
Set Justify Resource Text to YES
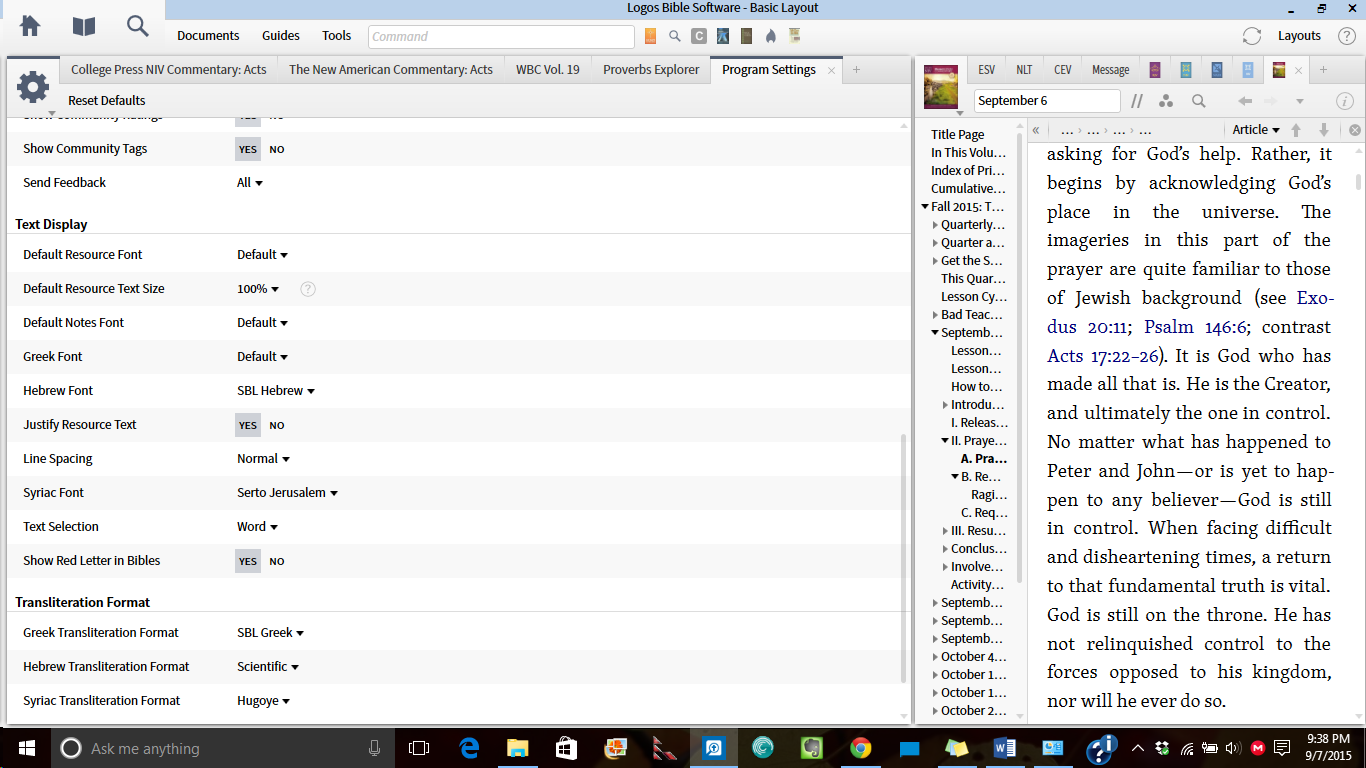tap(248, 425)
